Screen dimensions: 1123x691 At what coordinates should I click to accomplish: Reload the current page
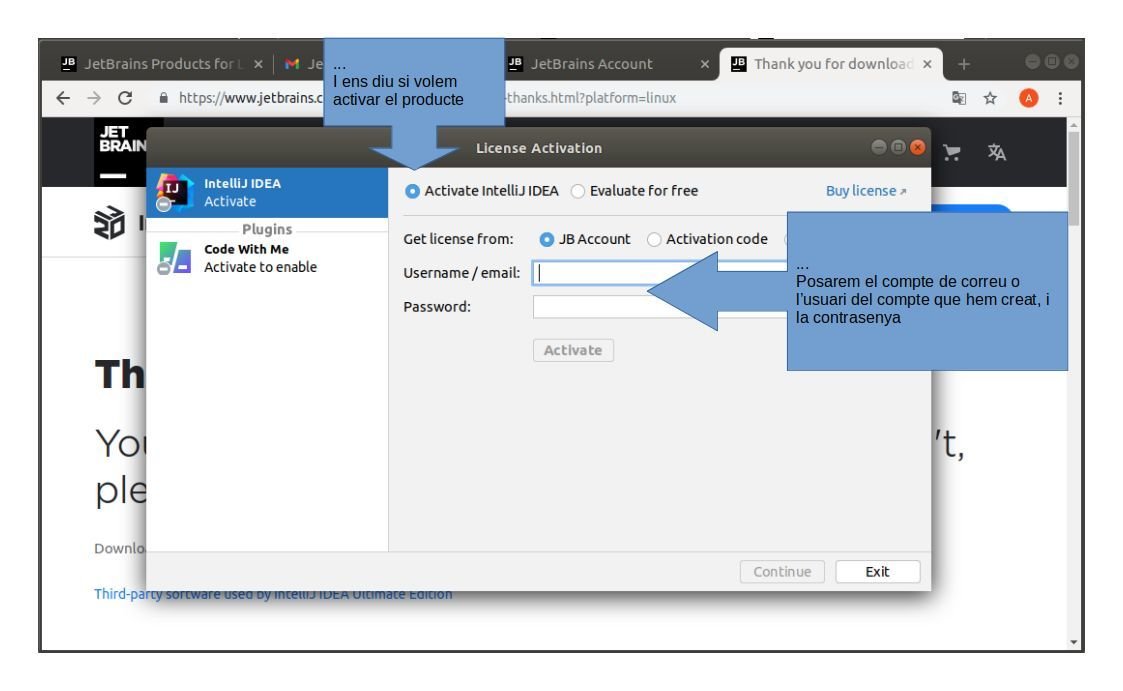coord(125,98)
